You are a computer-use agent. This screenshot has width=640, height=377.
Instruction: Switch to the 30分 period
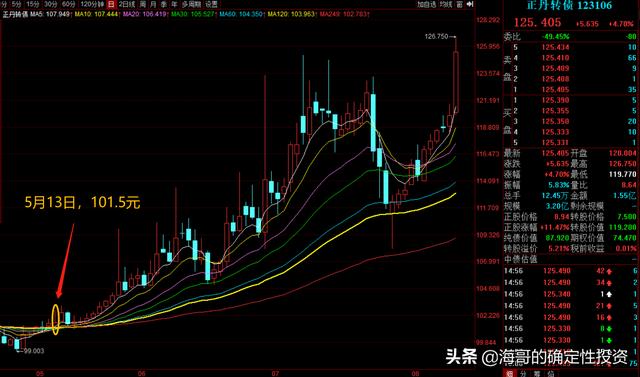50,4
